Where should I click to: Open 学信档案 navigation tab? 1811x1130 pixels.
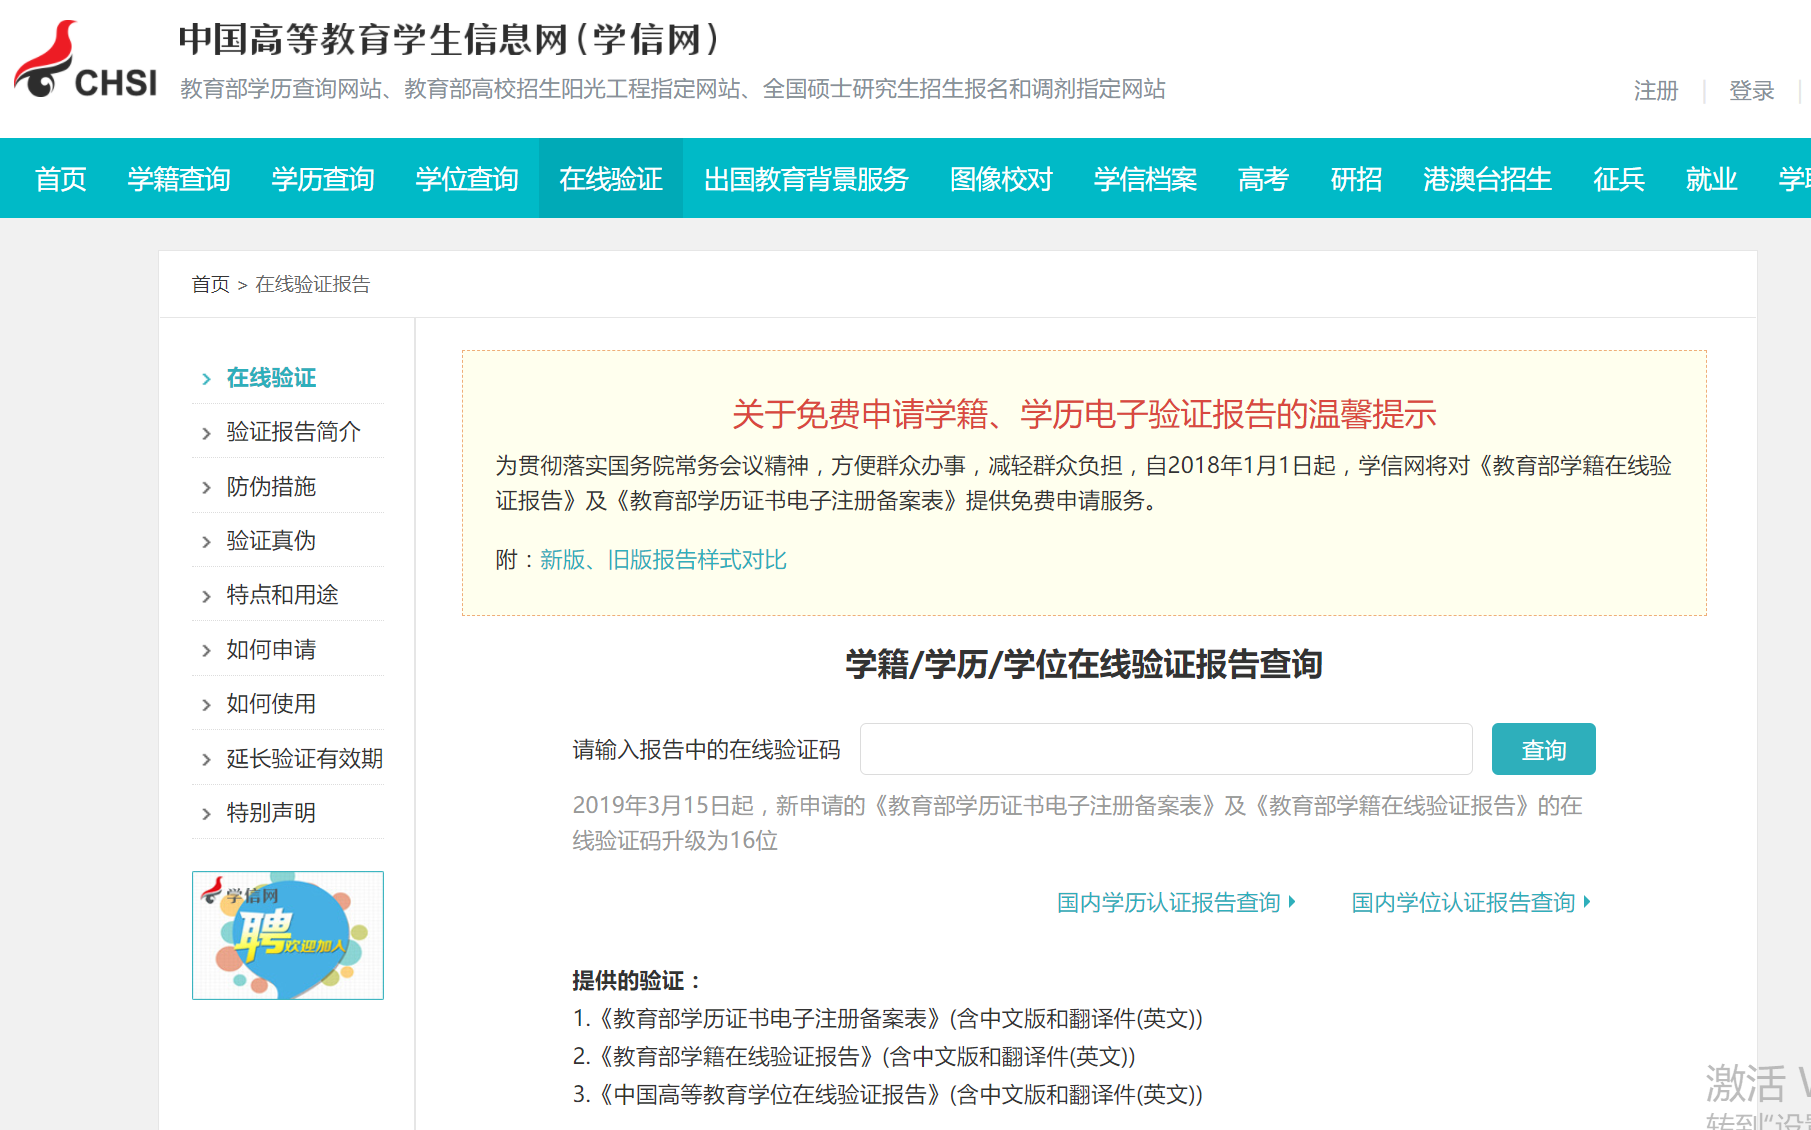pos(1145,179)
